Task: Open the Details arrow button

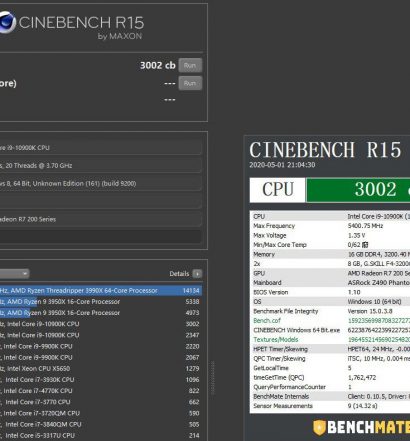Action: (x=197, y=274)
